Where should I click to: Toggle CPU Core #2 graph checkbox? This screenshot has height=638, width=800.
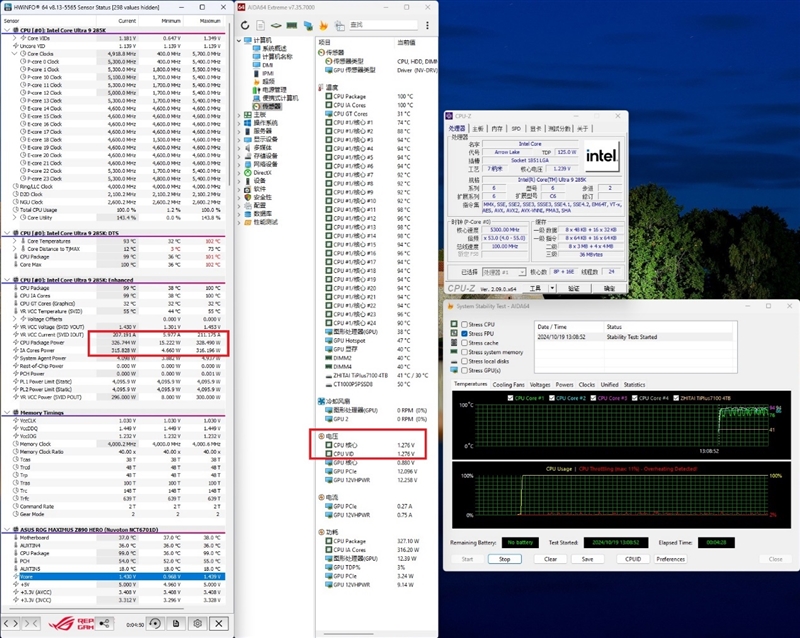[552, 398]
